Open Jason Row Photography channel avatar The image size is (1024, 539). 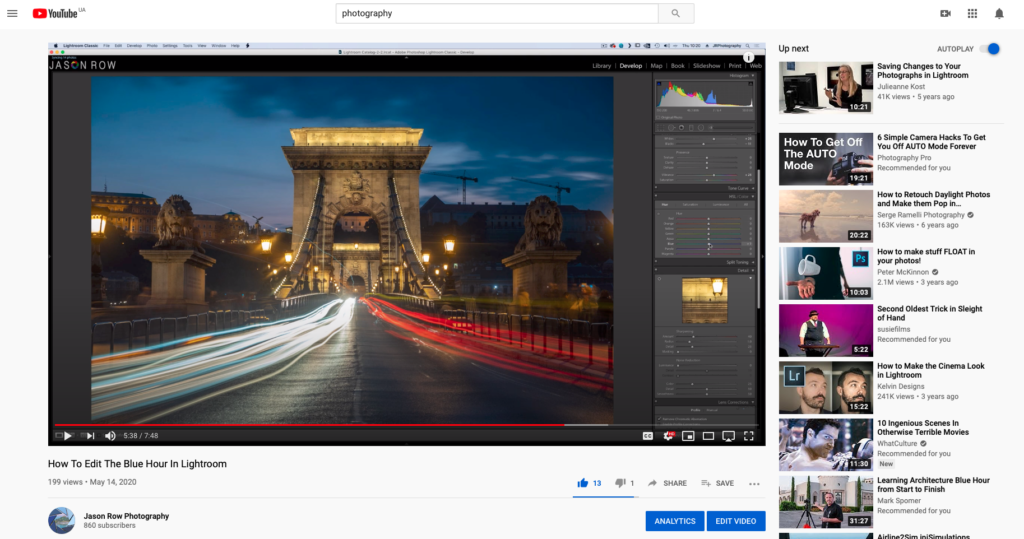(61, 521)
